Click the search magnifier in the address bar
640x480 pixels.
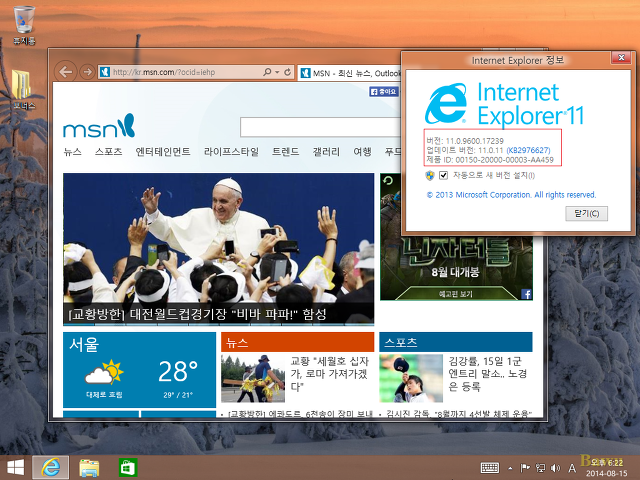[267, 72]
